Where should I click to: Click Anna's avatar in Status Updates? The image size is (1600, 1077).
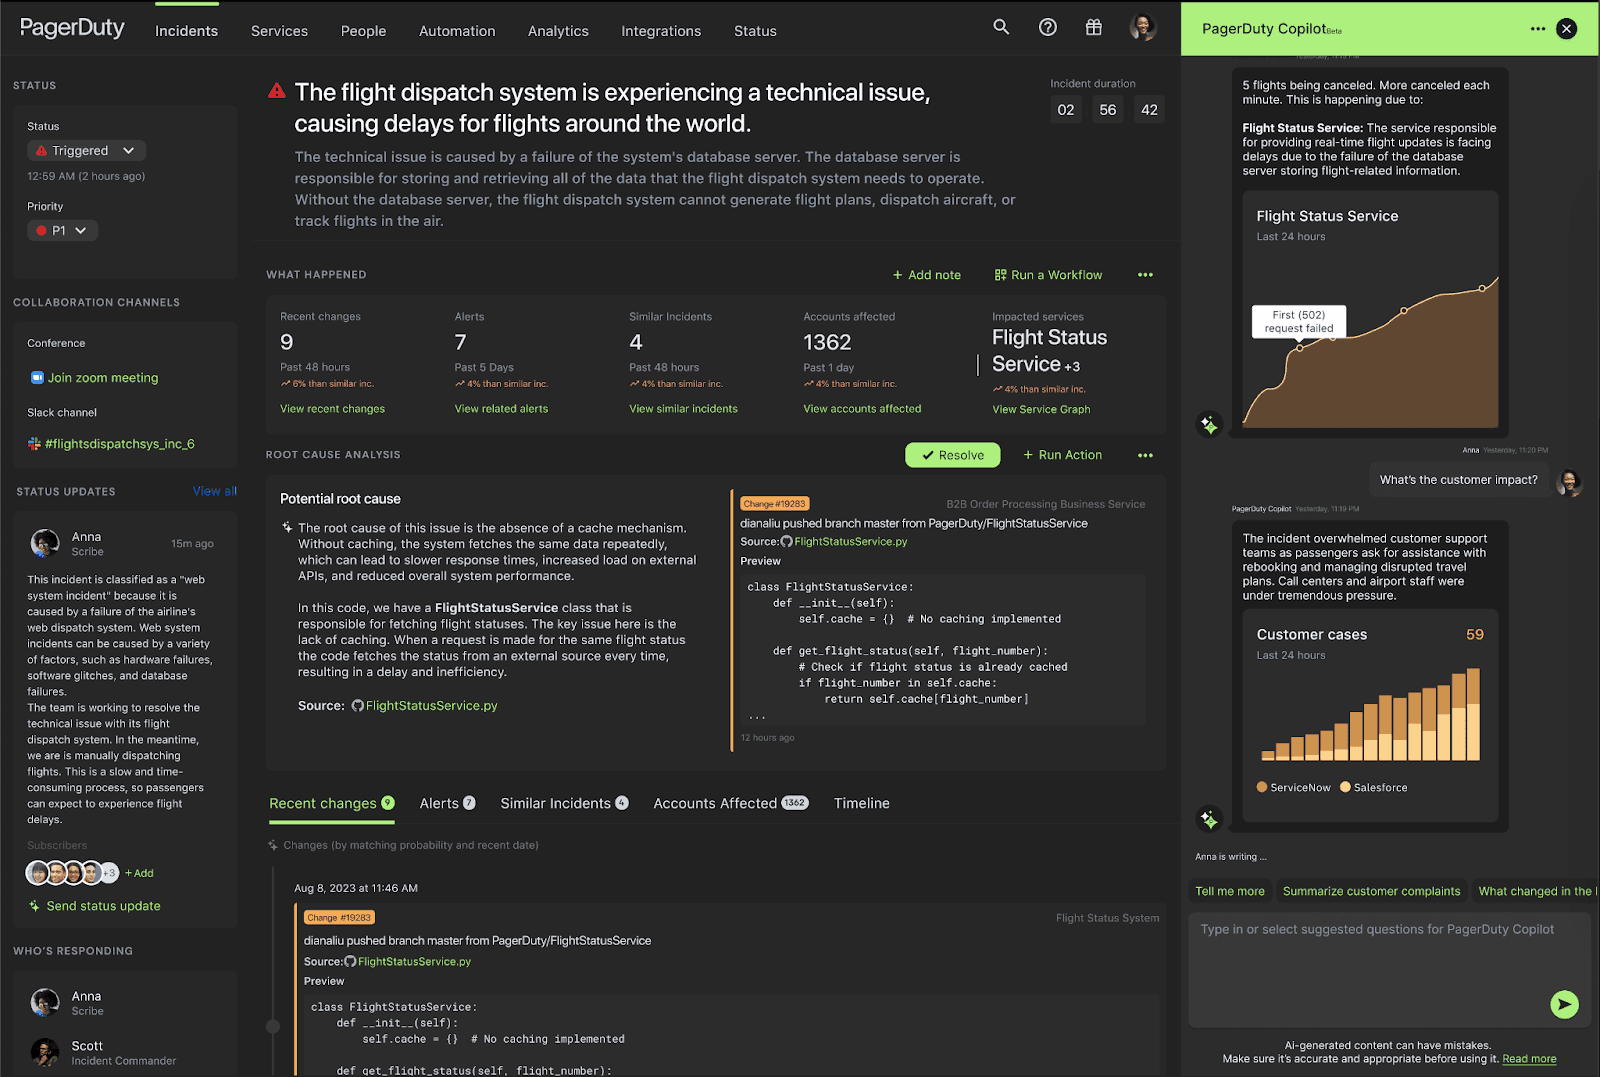click(45, 543)
